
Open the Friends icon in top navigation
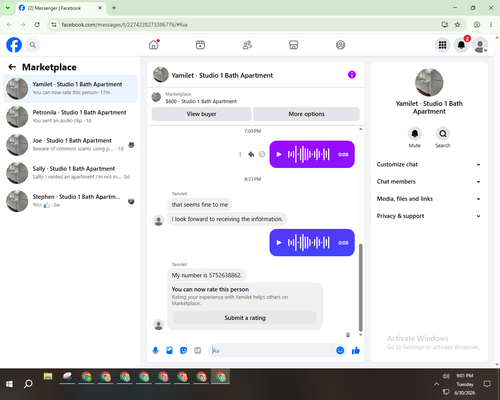[247, 45]
